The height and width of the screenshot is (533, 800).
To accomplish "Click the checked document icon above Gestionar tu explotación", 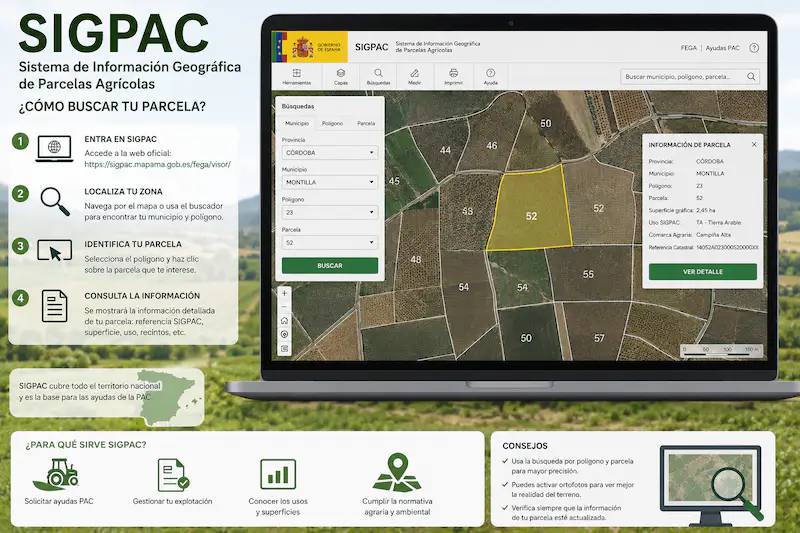I will coord(173,475).
